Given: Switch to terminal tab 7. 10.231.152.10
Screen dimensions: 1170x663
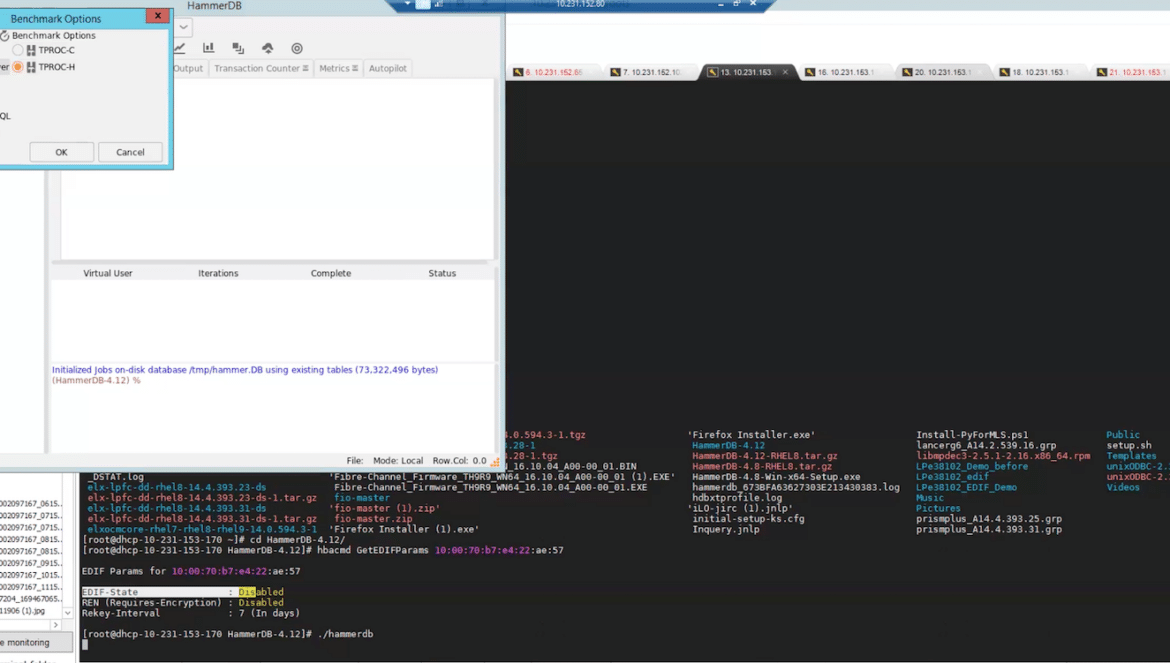Looking at the screenshot, I should pos(651,72).
